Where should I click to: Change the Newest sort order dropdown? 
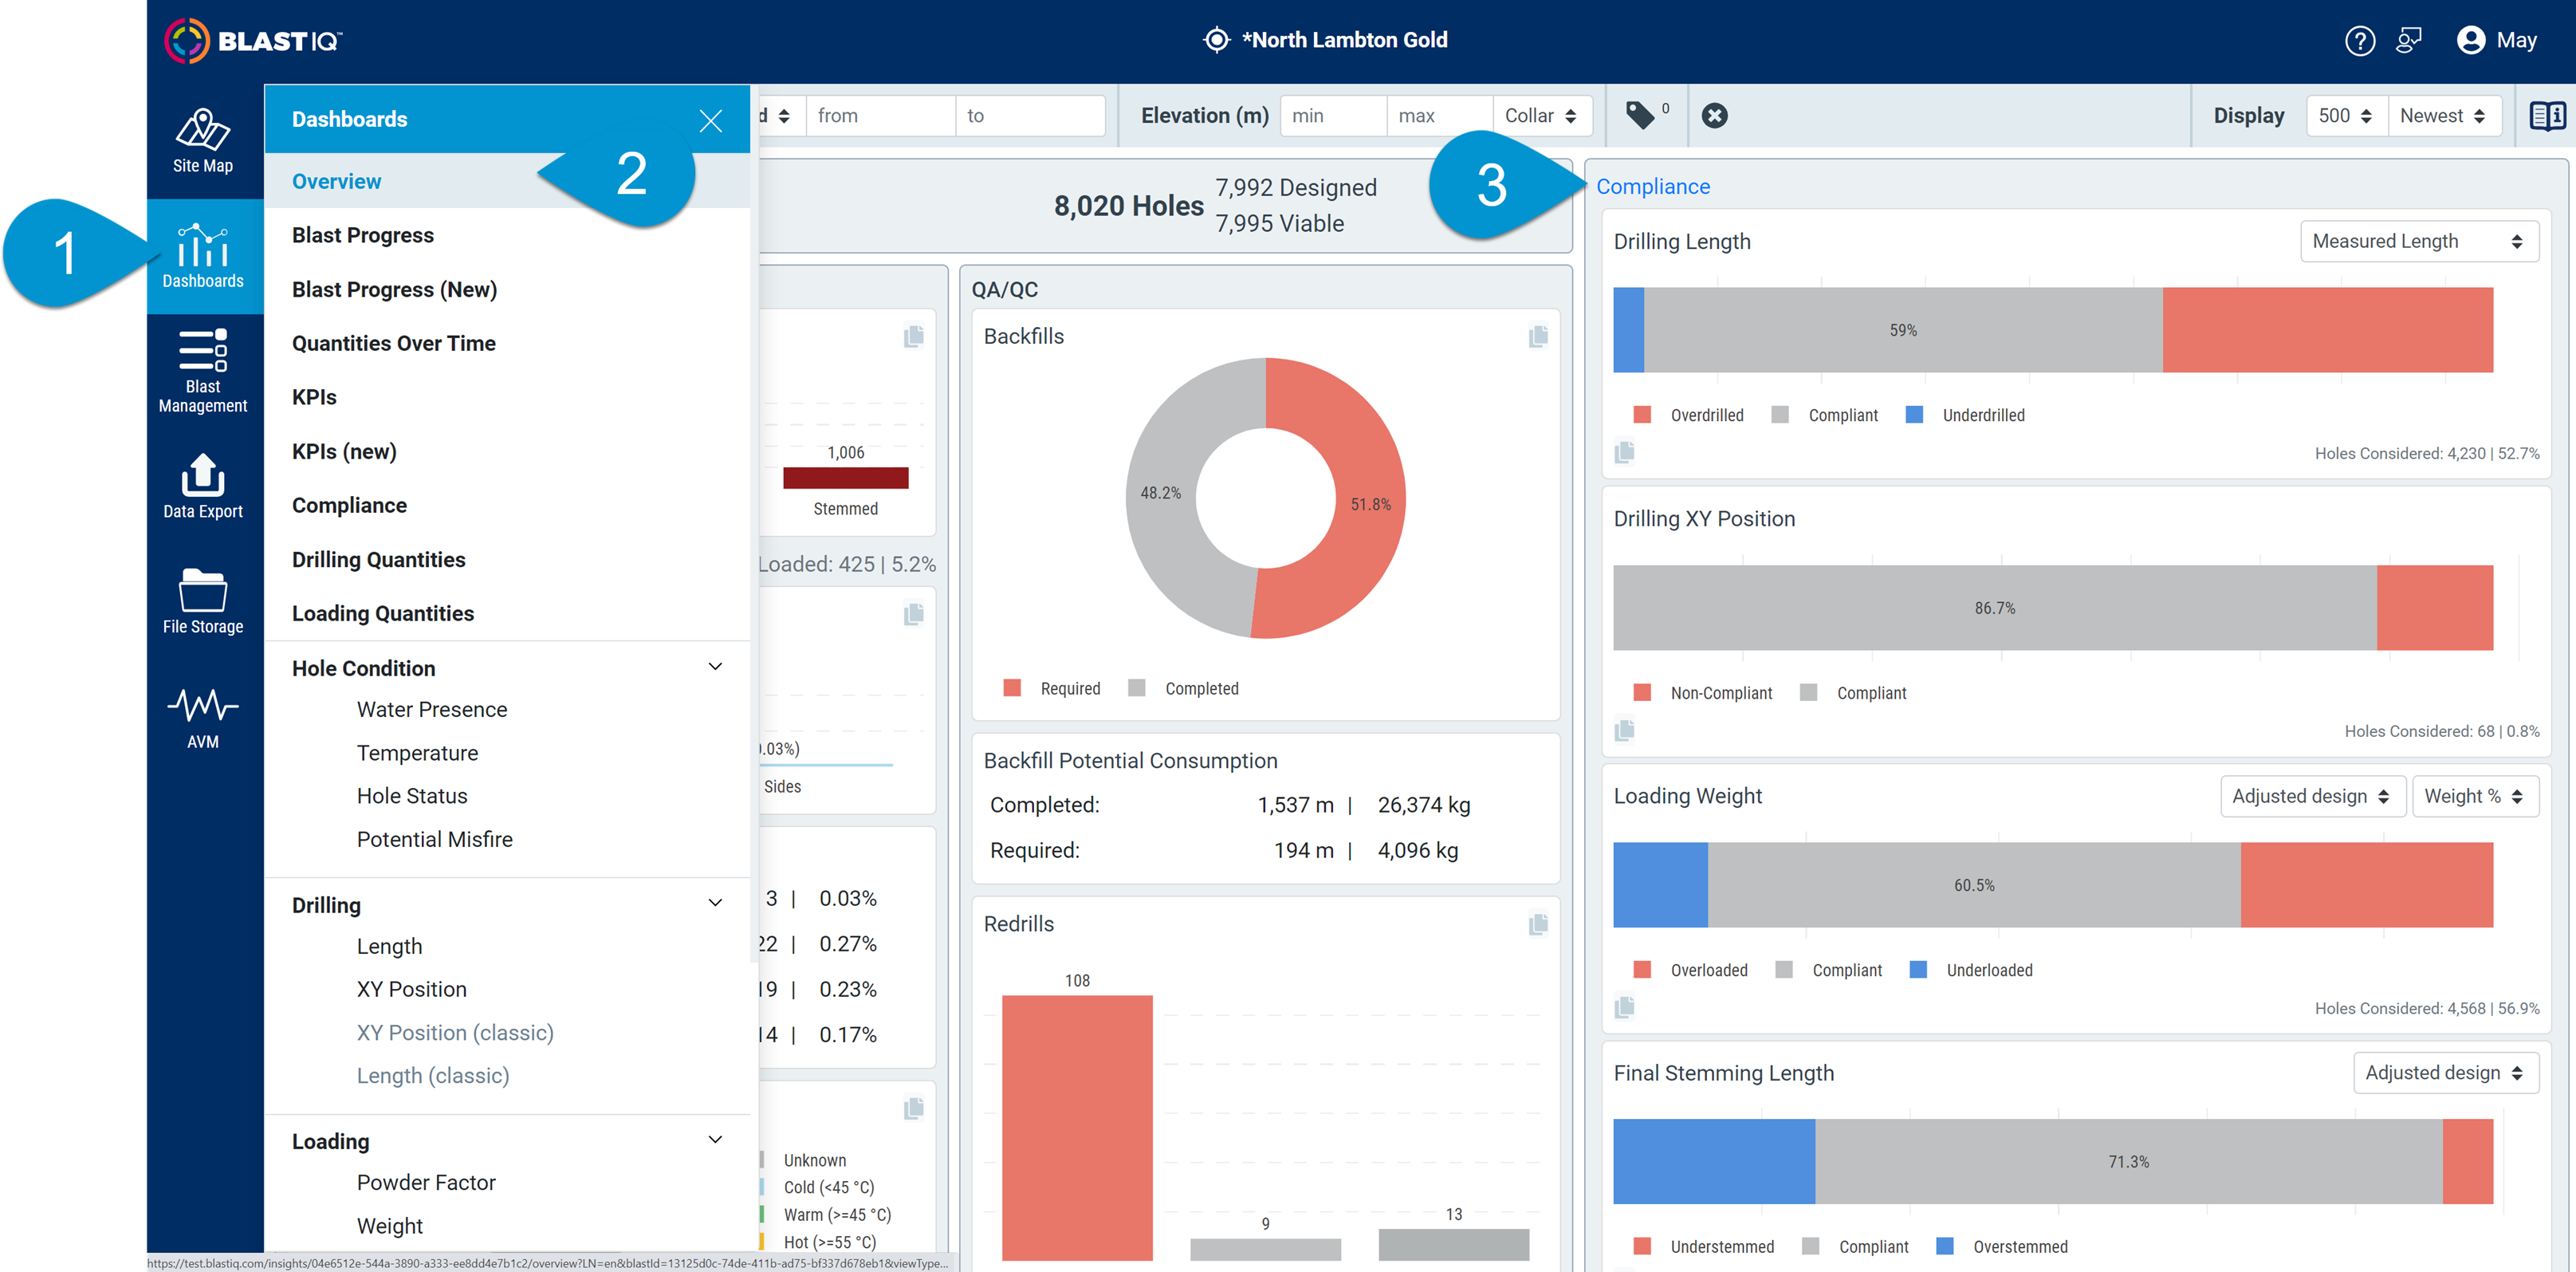pos(2444,115)
